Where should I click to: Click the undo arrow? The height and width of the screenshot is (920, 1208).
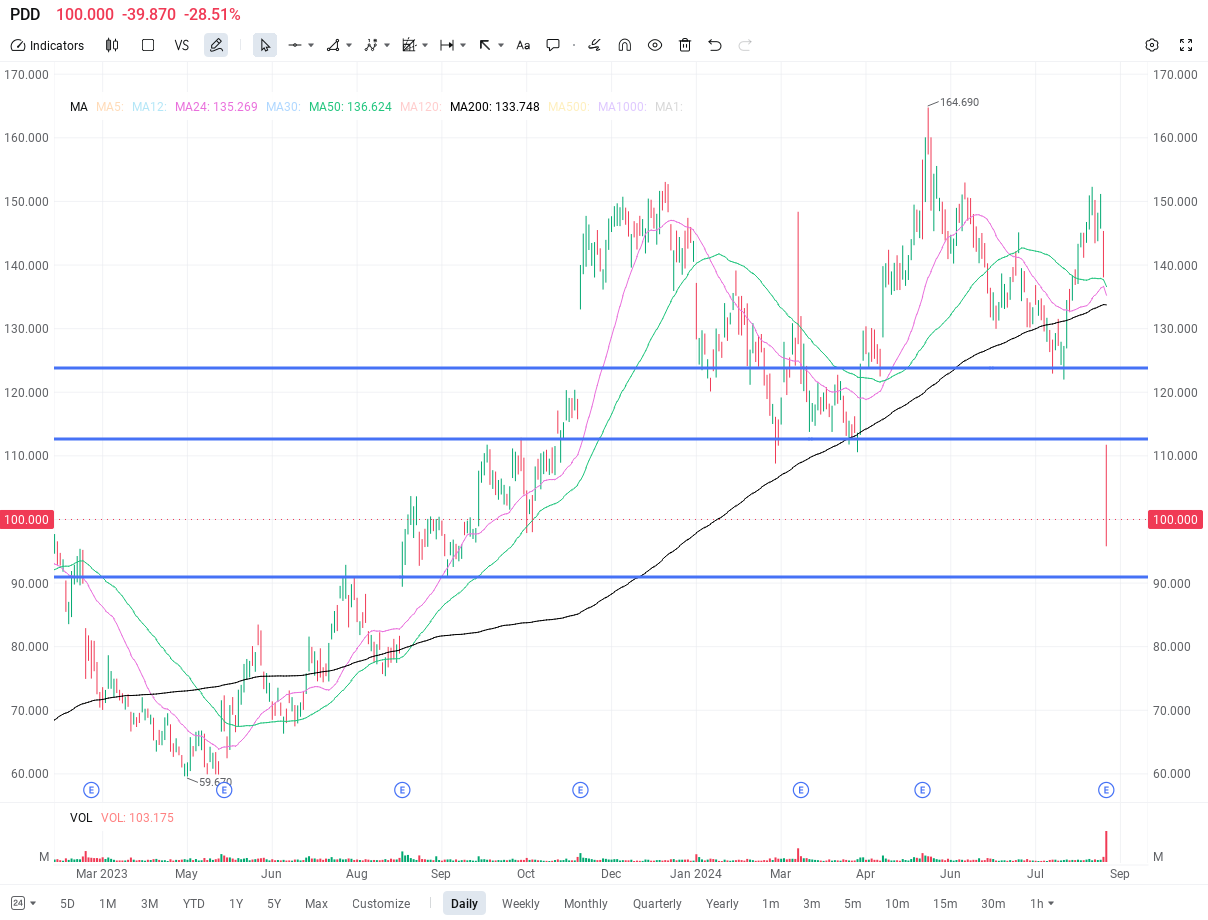coord(715,45)
